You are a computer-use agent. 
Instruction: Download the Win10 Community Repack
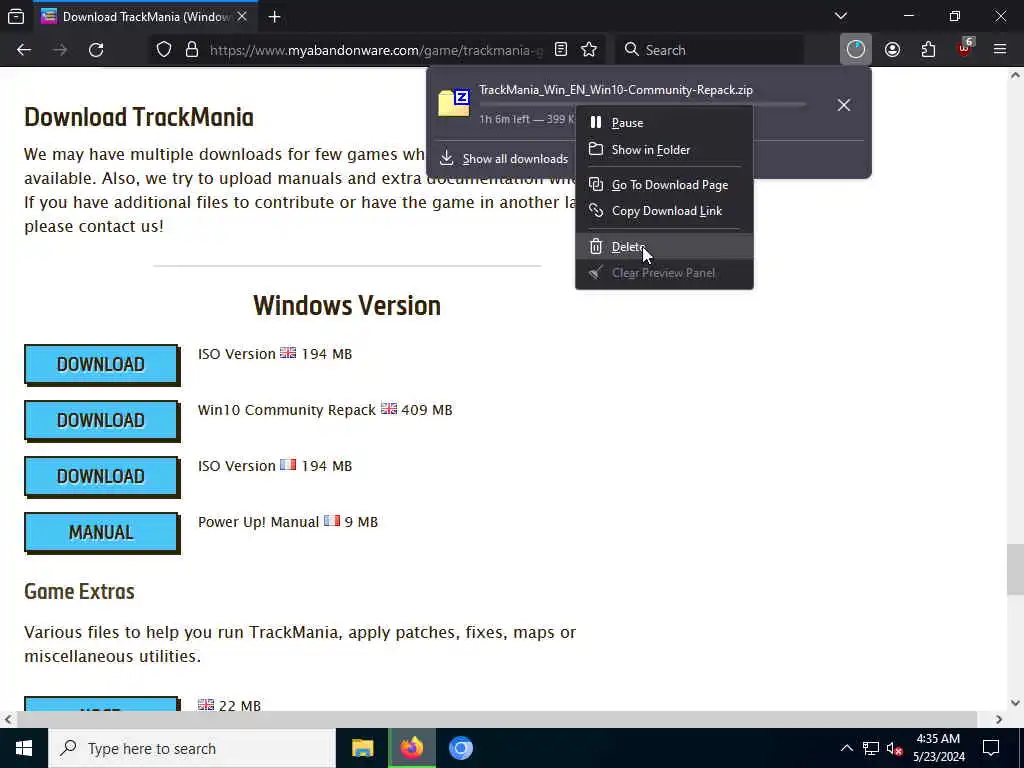coord(101,421)
